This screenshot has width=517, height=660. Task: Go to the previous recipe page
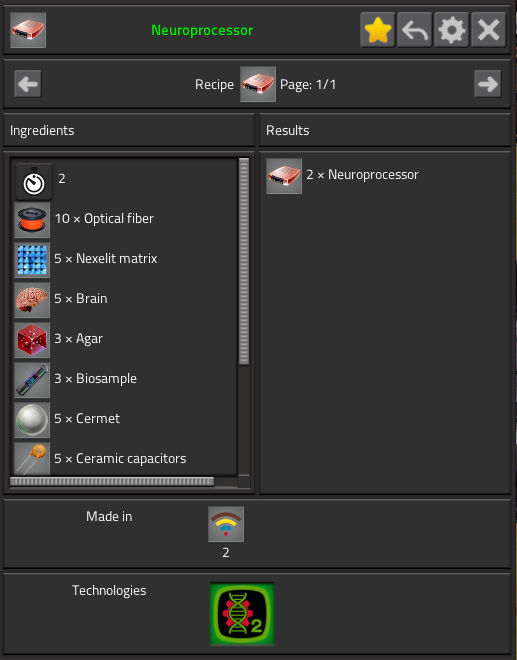pyautogui.click(x=28, y=84)
